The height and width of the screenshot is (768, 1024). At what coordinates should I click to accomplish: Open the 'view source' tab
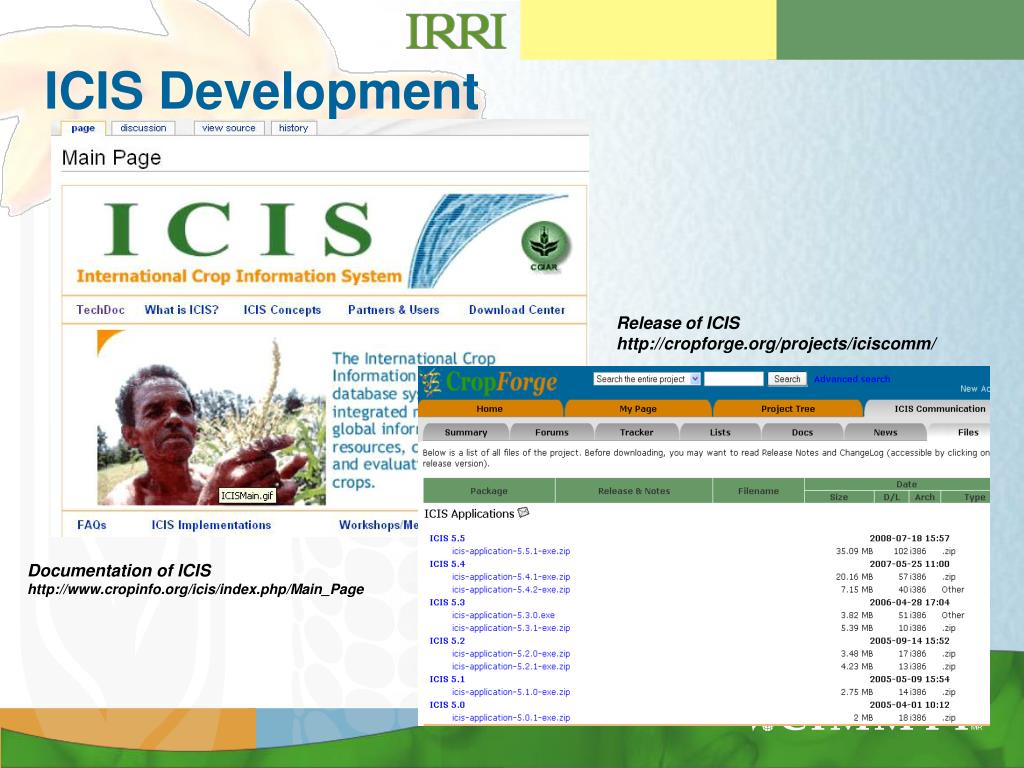click(229, 128)
